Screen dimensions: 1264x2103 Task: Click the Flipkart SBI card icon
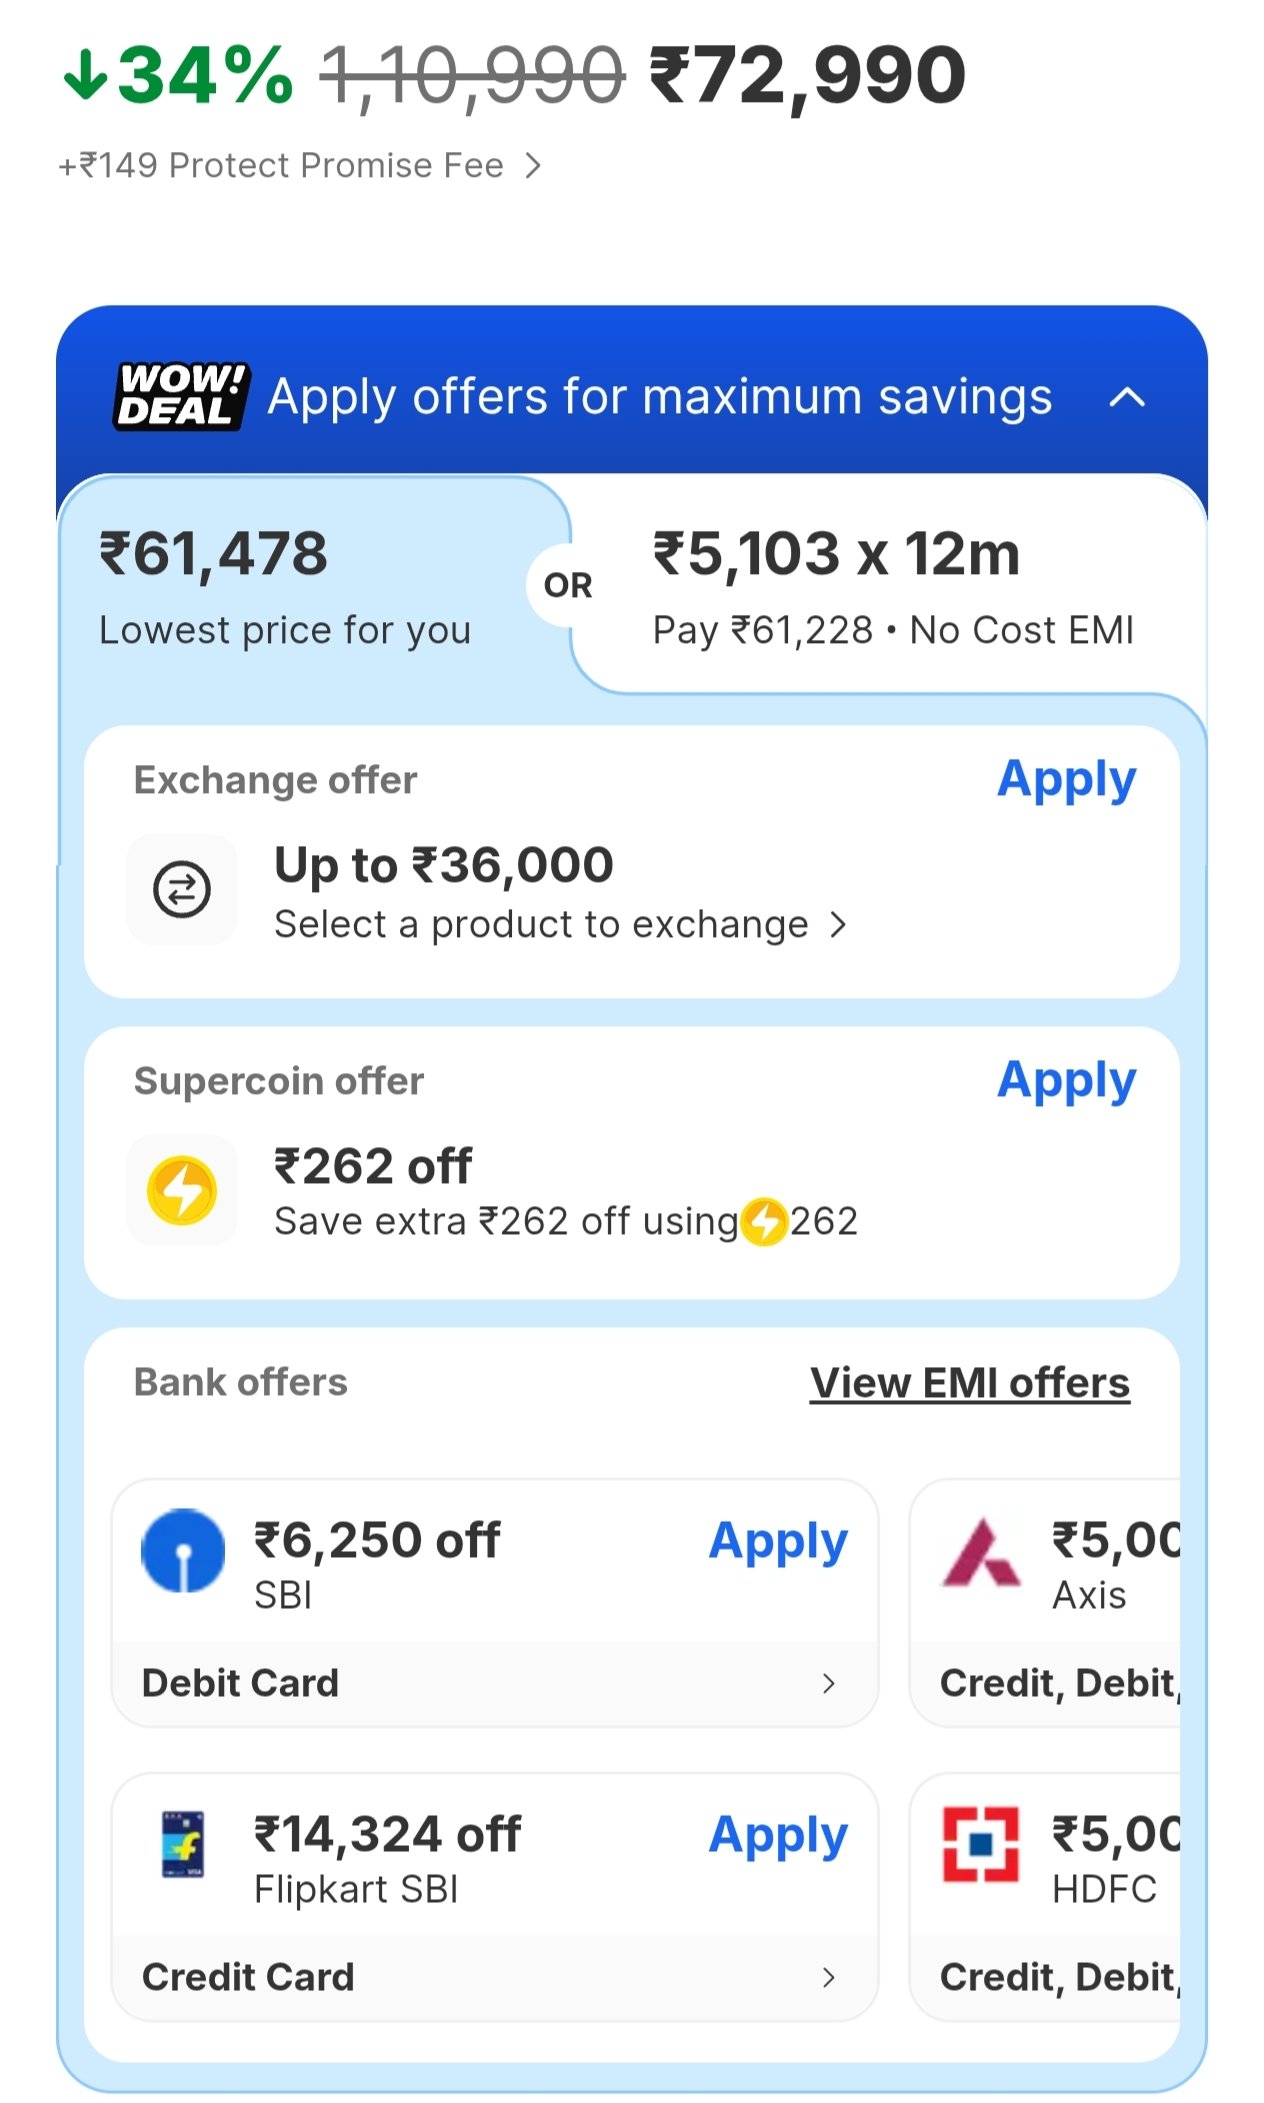click(x=183, y=1844)
